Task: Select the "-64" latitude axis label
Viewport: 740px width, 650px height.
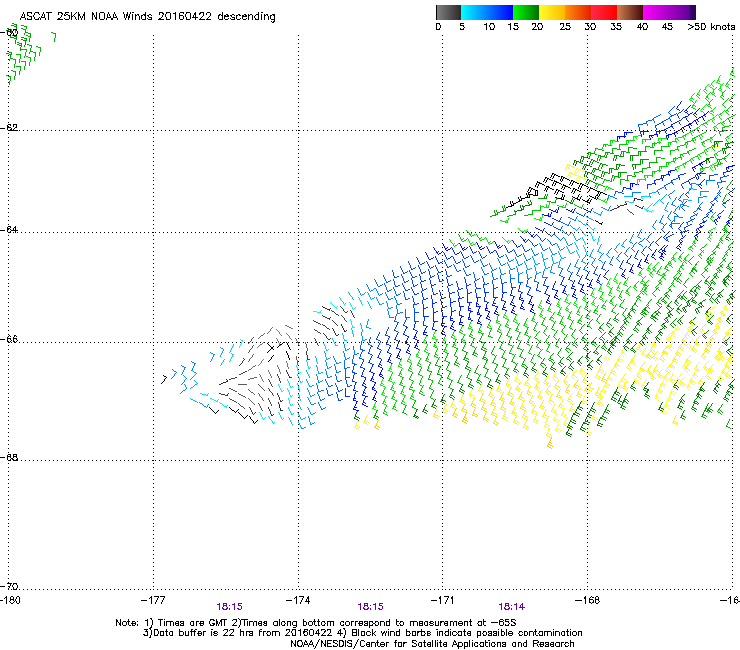Action: pos(9,229)
